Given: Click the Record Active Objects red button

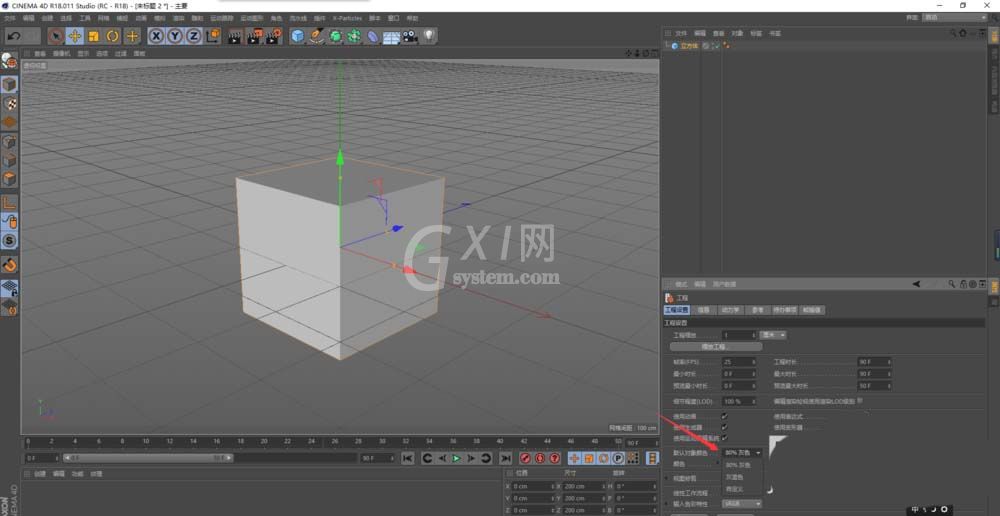Looking at the screenshot, I should 526,459.
